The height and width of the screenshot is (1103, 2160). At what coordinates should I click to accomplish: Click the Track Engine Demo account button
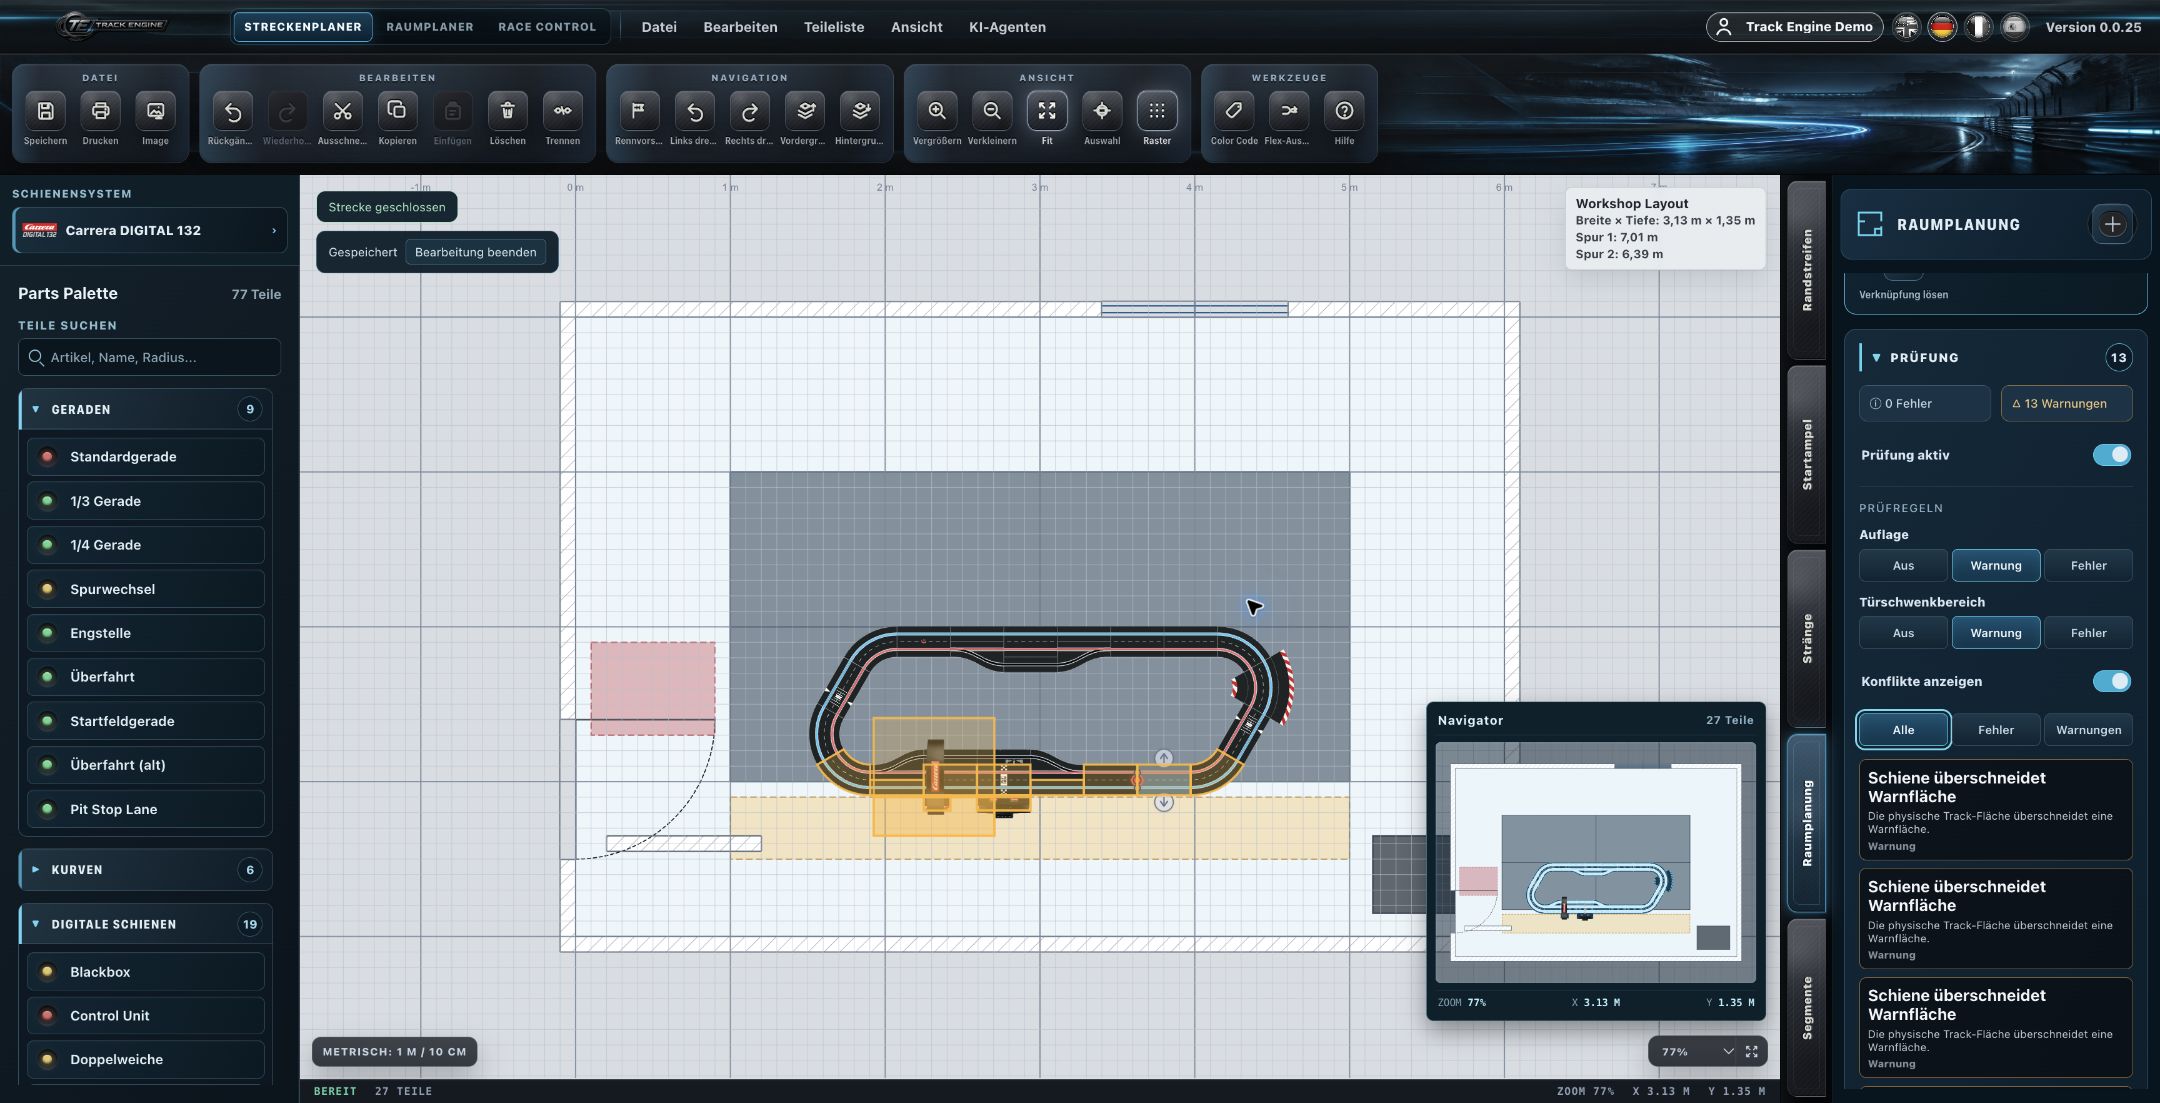1795,27
